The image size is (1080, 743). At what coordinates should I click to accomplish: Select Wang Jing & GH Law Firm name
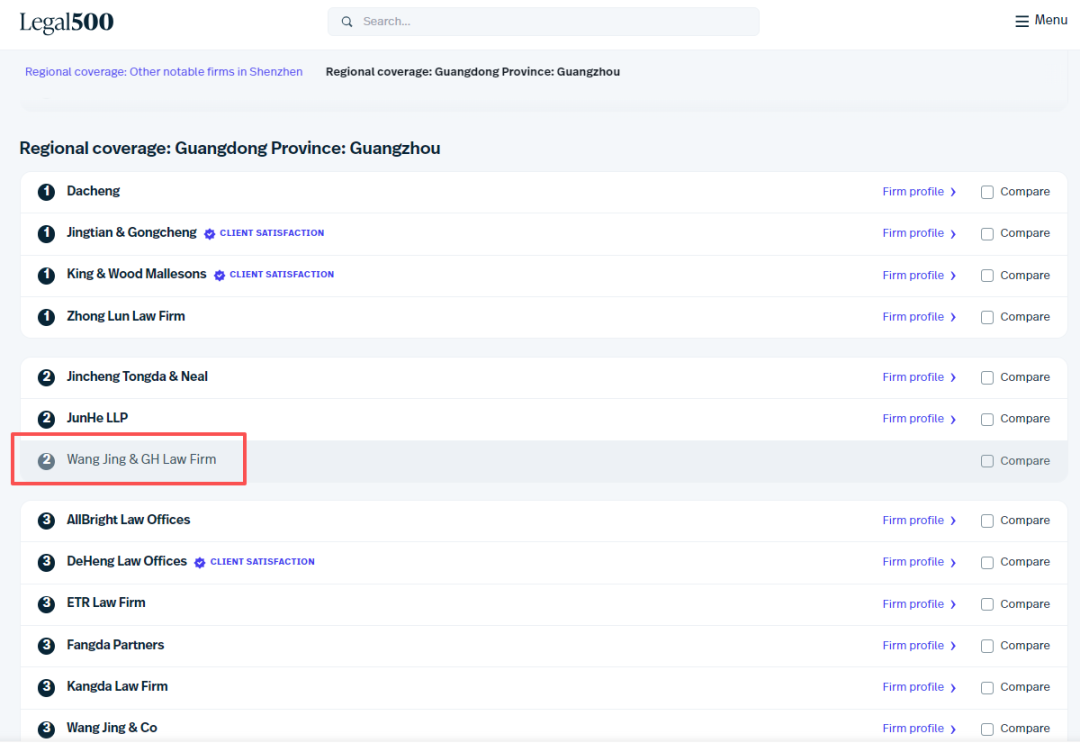pos(141,459)
